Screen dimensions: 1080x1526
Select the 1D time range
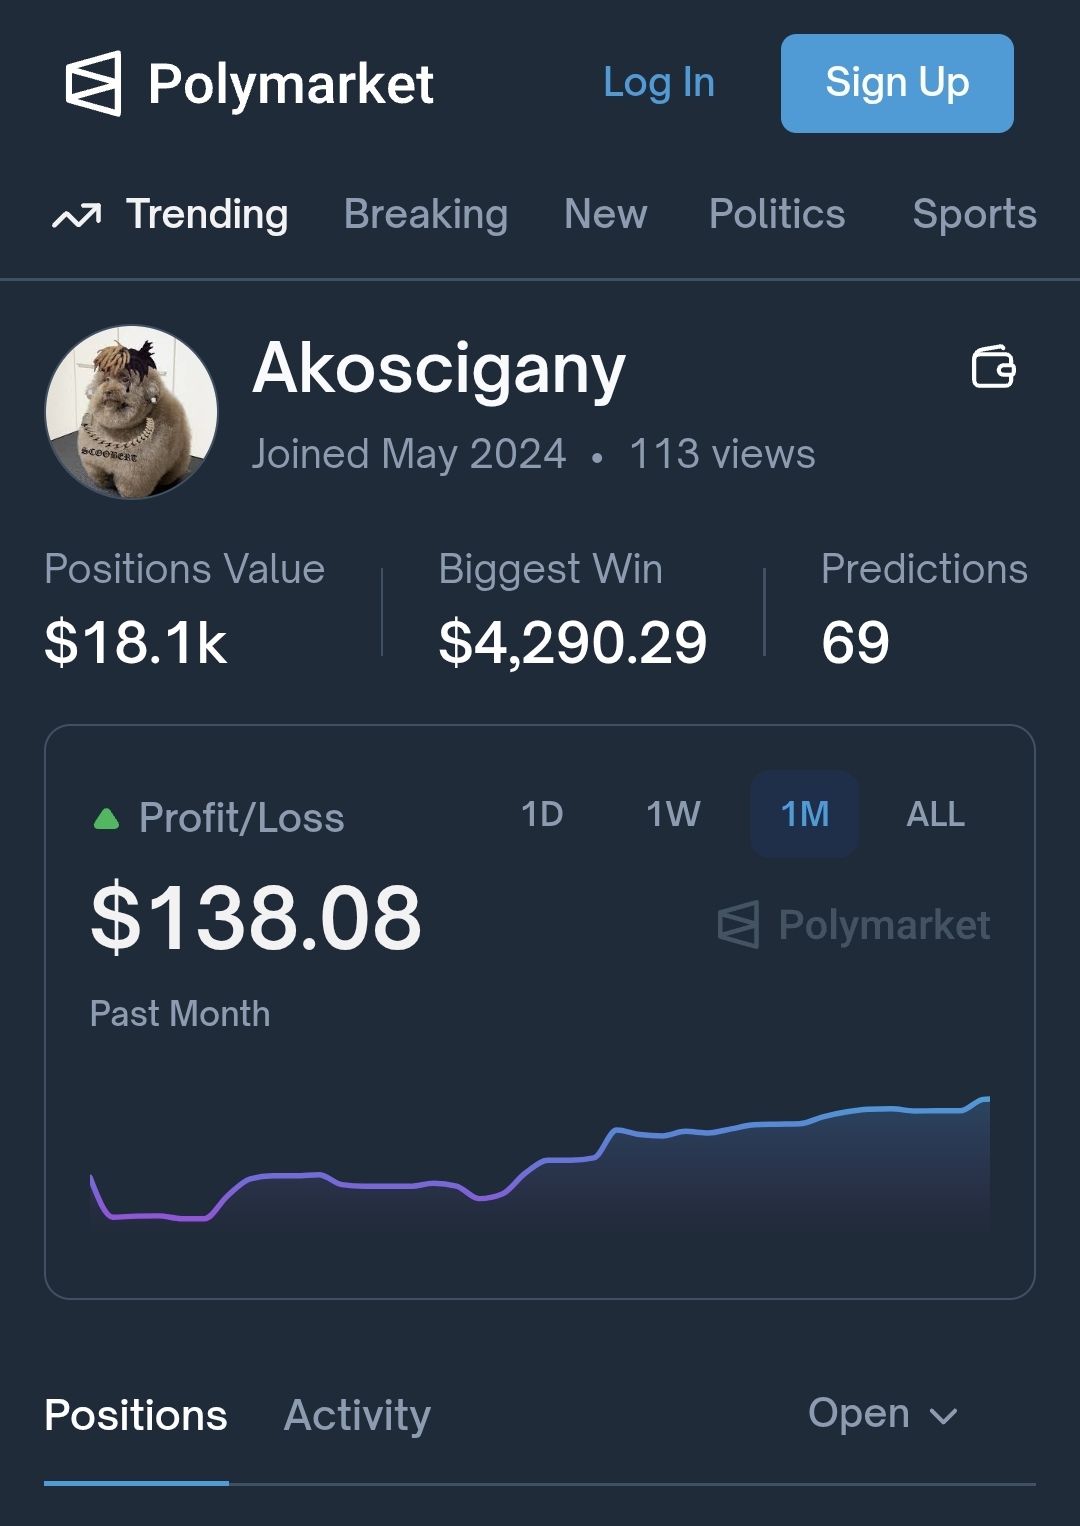pyautogui.click(x=542, y=814)
